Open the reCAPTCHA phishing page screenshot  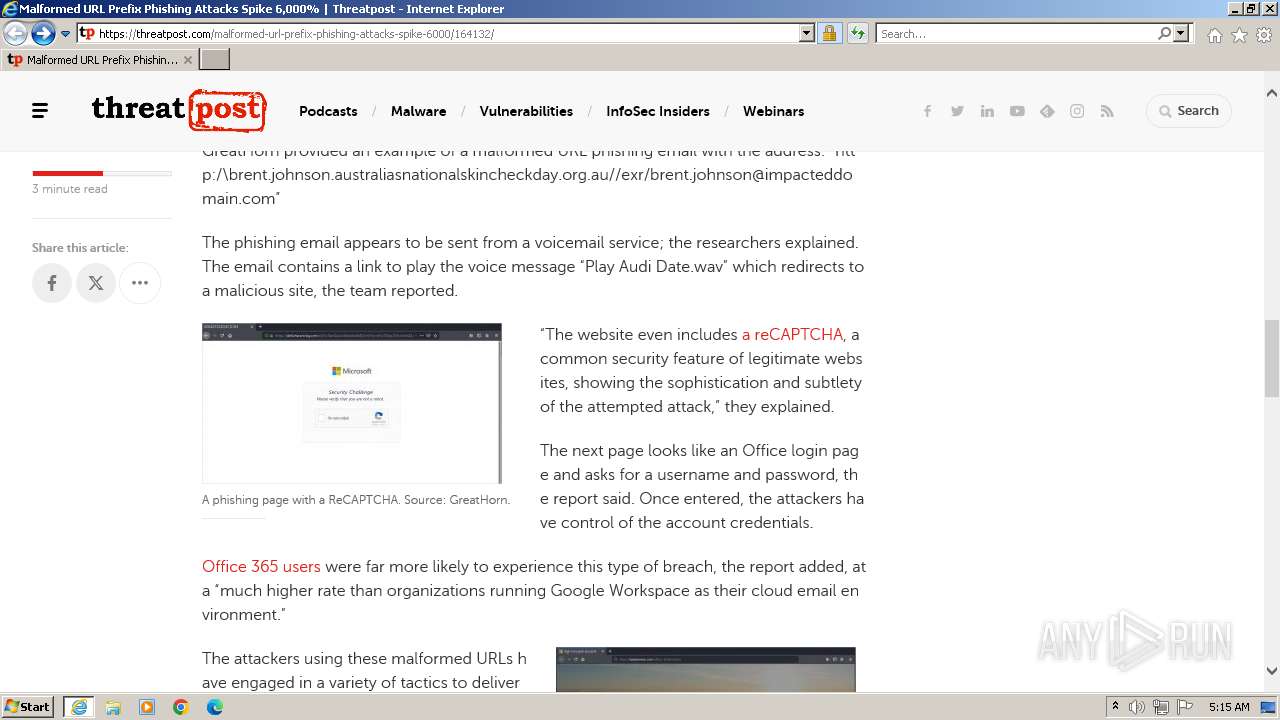[x=352, y=403]
